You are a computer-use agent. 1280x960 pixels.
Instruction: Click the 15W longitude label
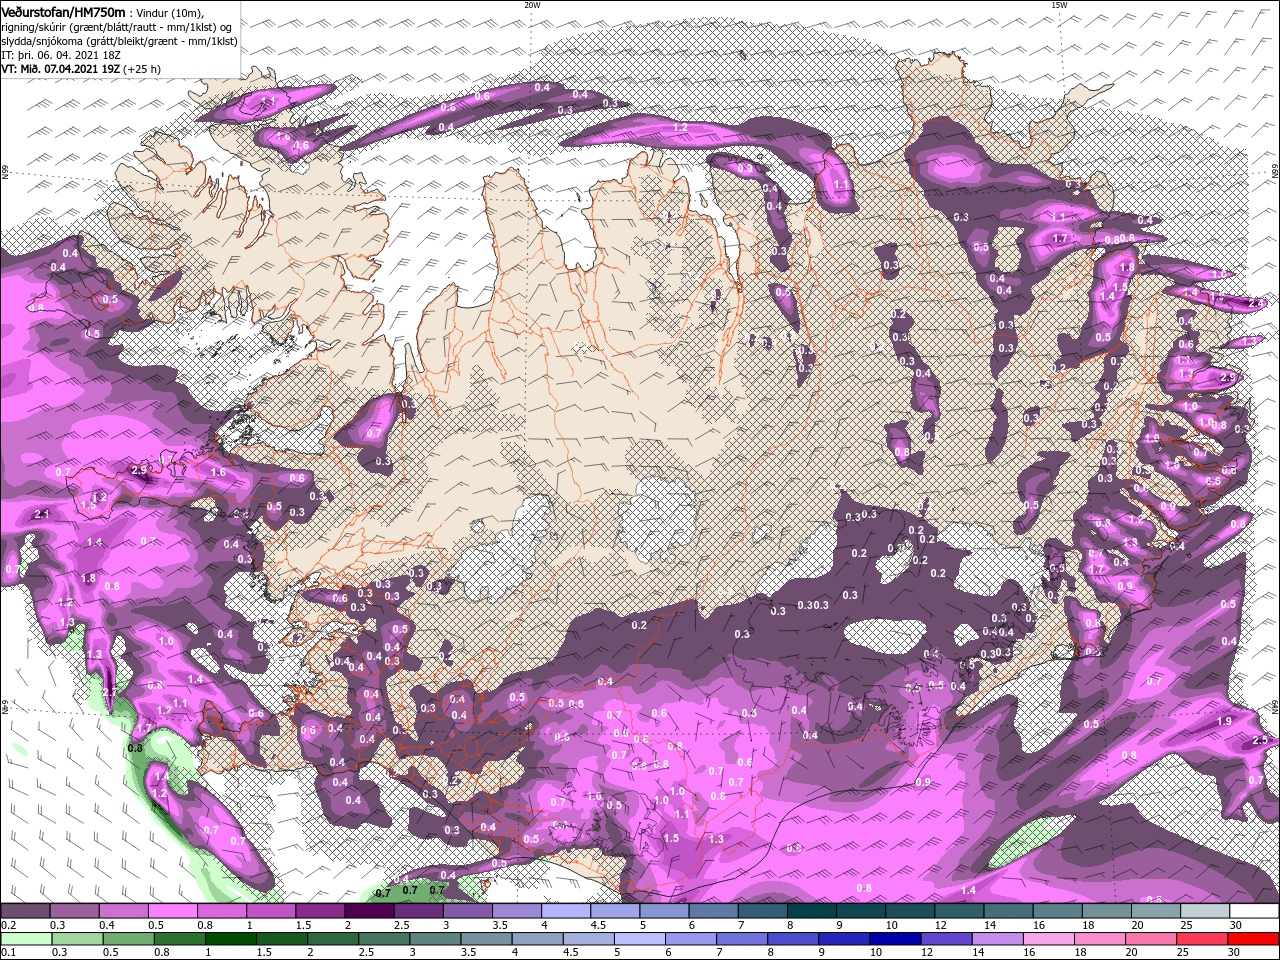click(1059, 5)
